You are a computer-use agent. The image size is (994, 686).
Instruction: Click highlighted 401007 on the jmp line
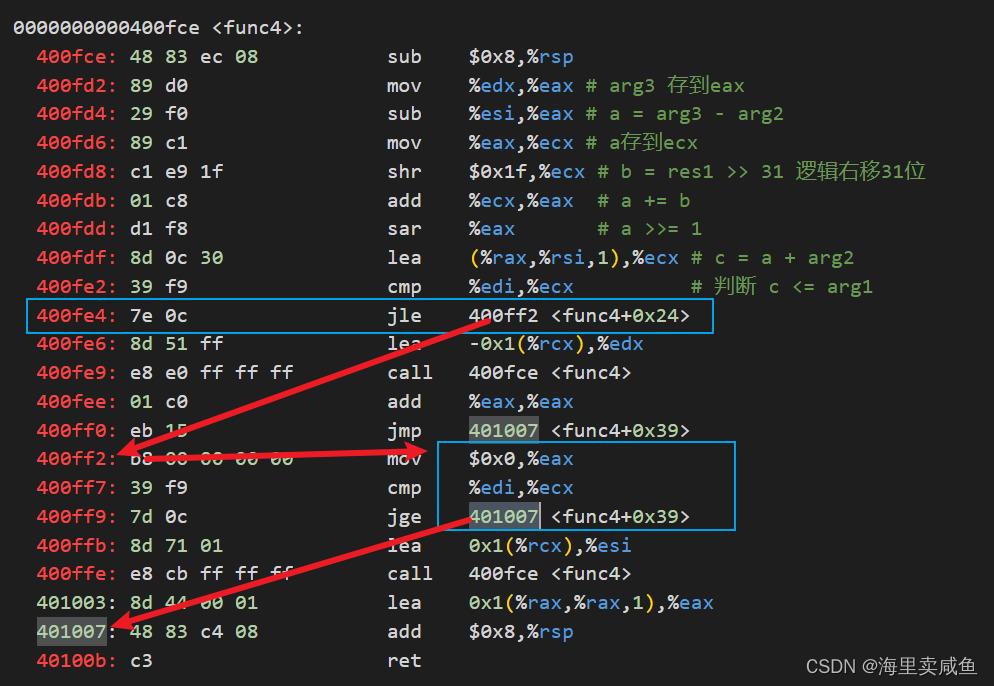503,430
